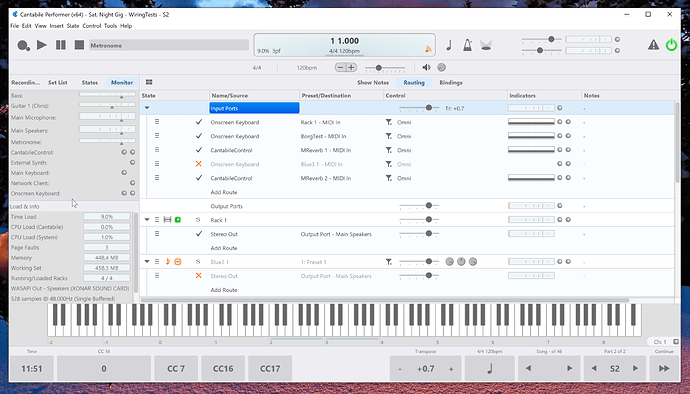Click the RSS-style MIDI activity icon in display
Image resolution: width=690 pixels, height=394 pixels.
click(x=428, y=50)
